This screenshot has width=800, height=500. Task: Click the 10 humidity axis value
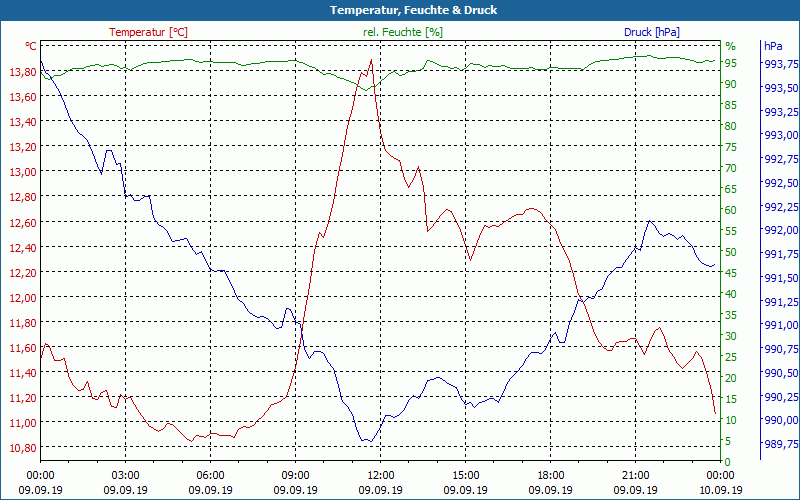(x=731, y=420)
